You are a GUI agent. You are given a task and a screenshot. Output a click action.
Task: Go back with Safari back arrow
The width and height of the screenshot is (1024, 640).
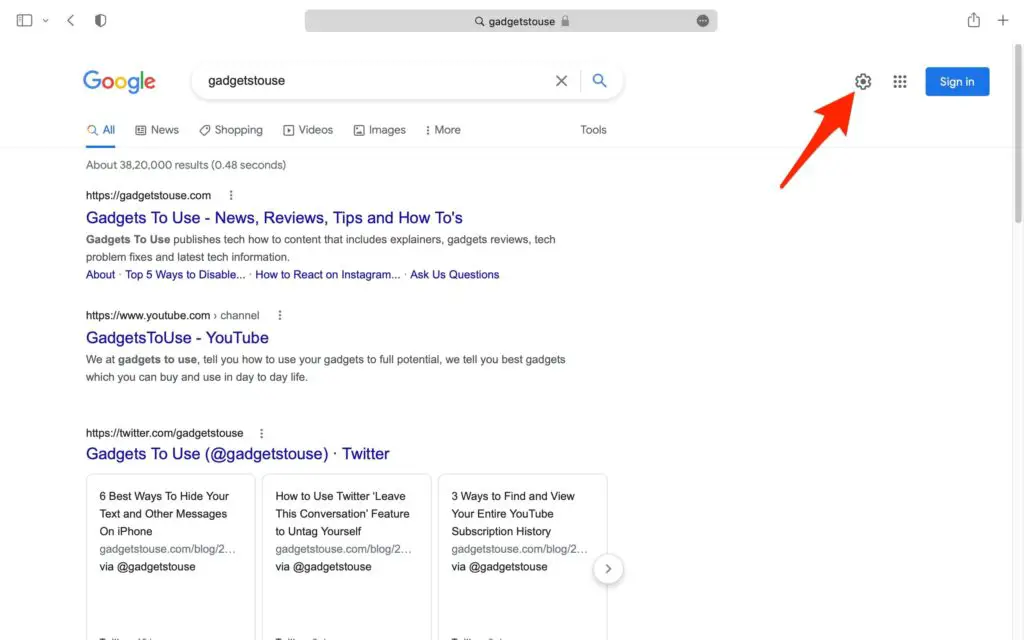(71, 20)
